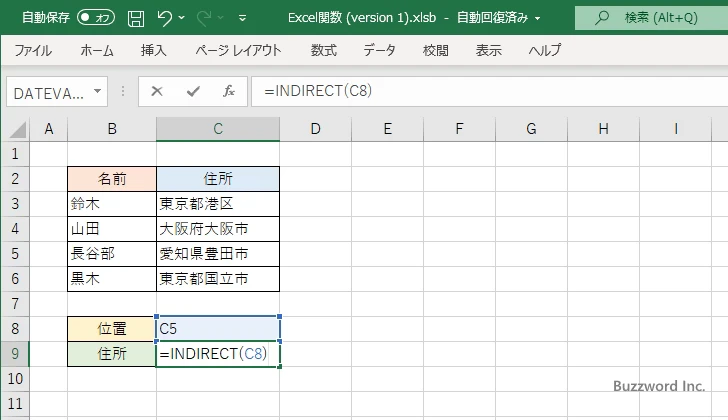Select column E header
This screenshot has height=420, width=728.
pyautogui.click(x=387, y=129)
